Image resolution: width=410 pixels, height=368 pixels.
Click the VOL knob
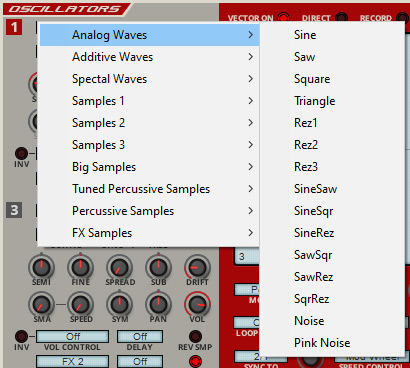[197, 304]
